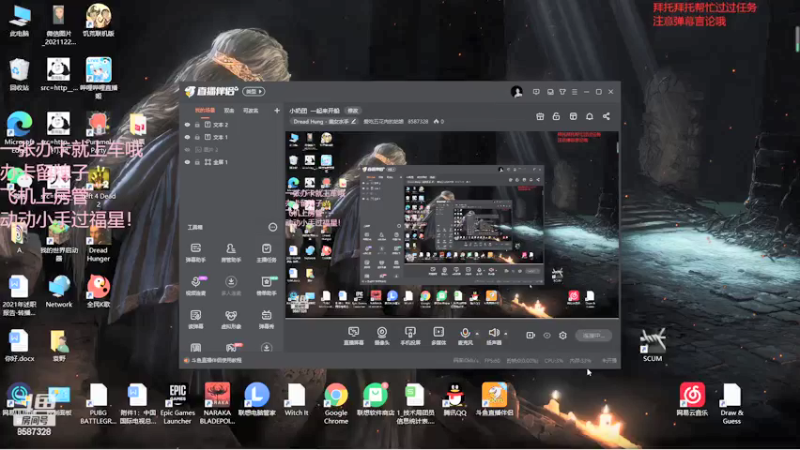Click the unlock padlock icon above preview
This screenshot has height=450, width=800.
pyautogui.click(x=556, y=116)
